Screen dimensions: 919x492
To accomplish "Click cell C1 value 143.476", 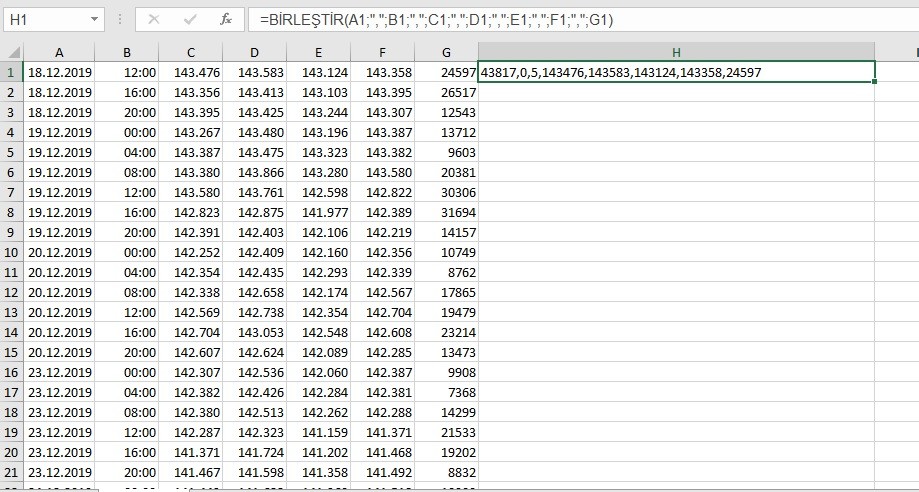I will click(x=190, y=72).
